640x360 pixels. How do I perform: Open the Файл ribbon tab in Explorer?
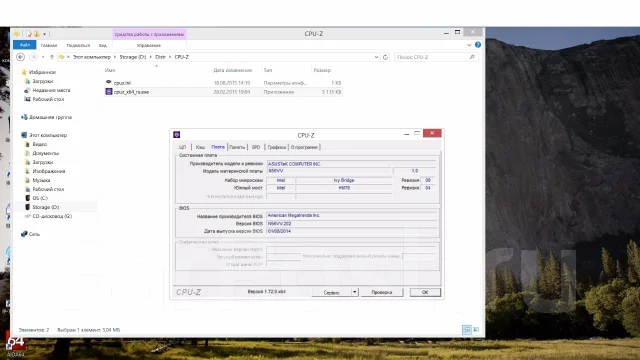(24, 45)
